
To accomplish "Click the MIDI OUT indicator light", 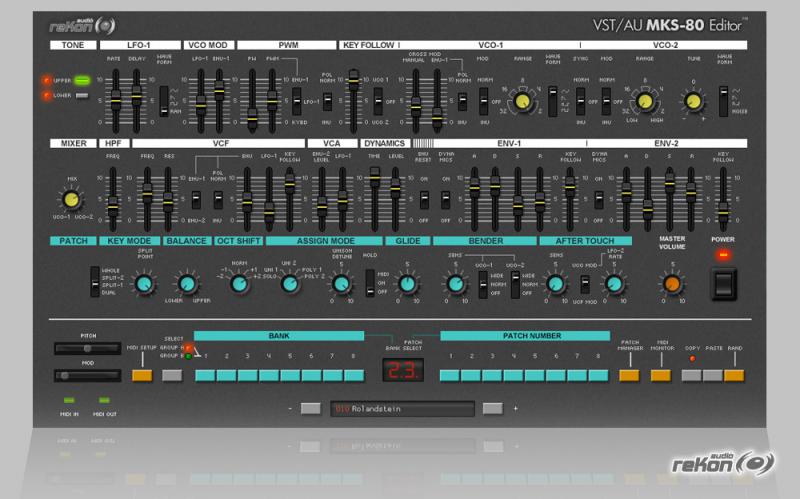I will tap(105, 401).
